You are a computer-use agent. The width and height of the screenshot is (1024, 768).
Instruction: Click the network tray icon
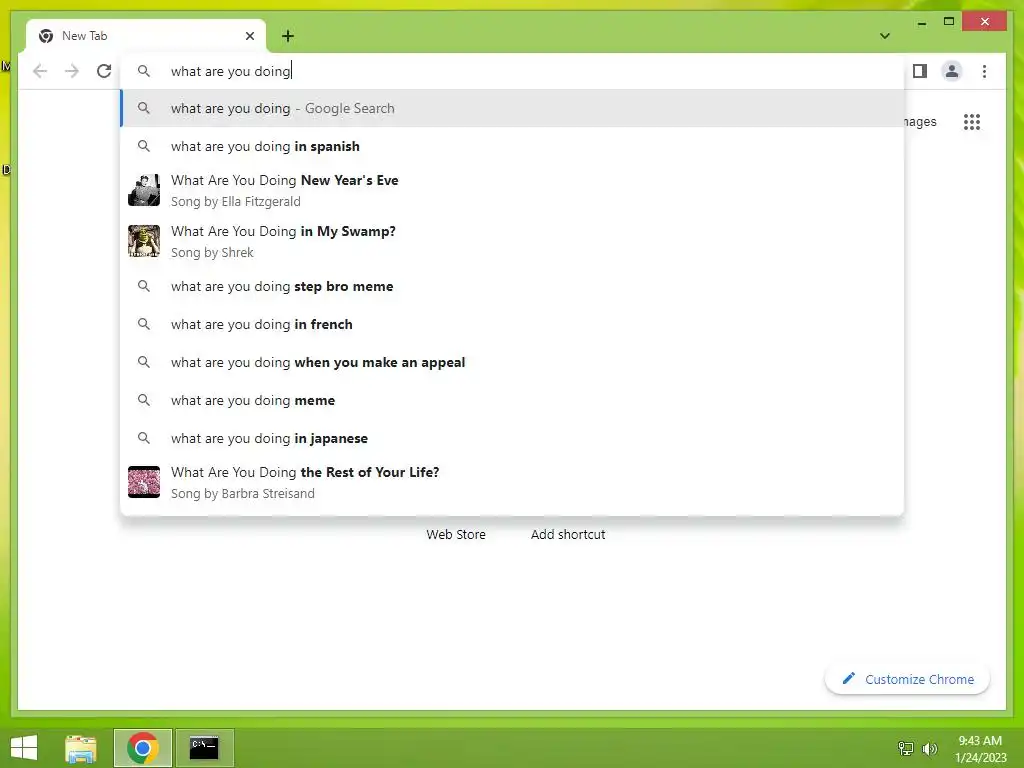tap(906, 748)
